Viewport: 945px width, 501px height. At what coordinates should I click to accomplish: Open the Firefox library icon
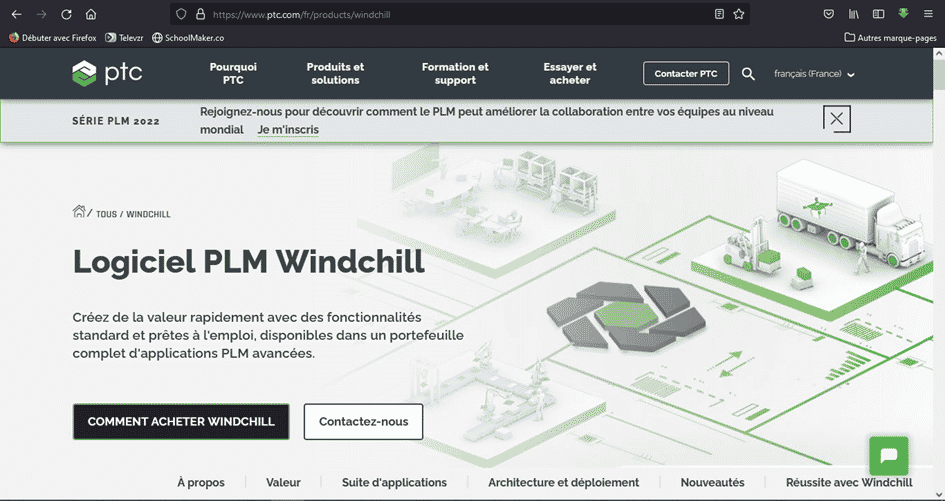[854, 14]
